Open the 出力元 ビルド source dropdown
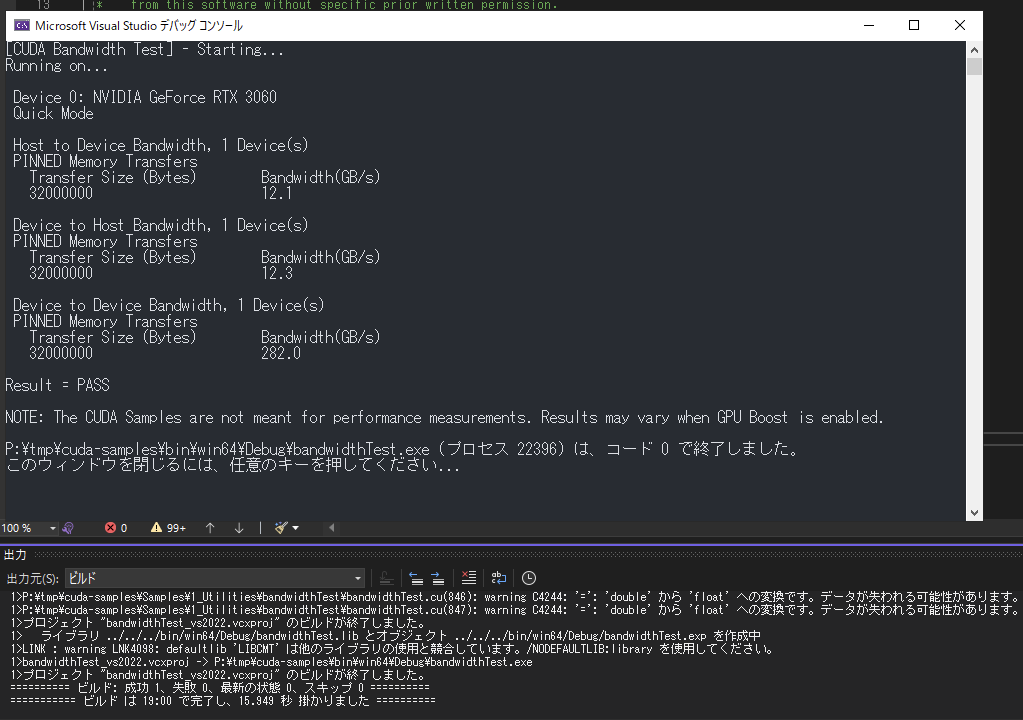The width and height of the screenshot is (1023, 720). point(215,578)
